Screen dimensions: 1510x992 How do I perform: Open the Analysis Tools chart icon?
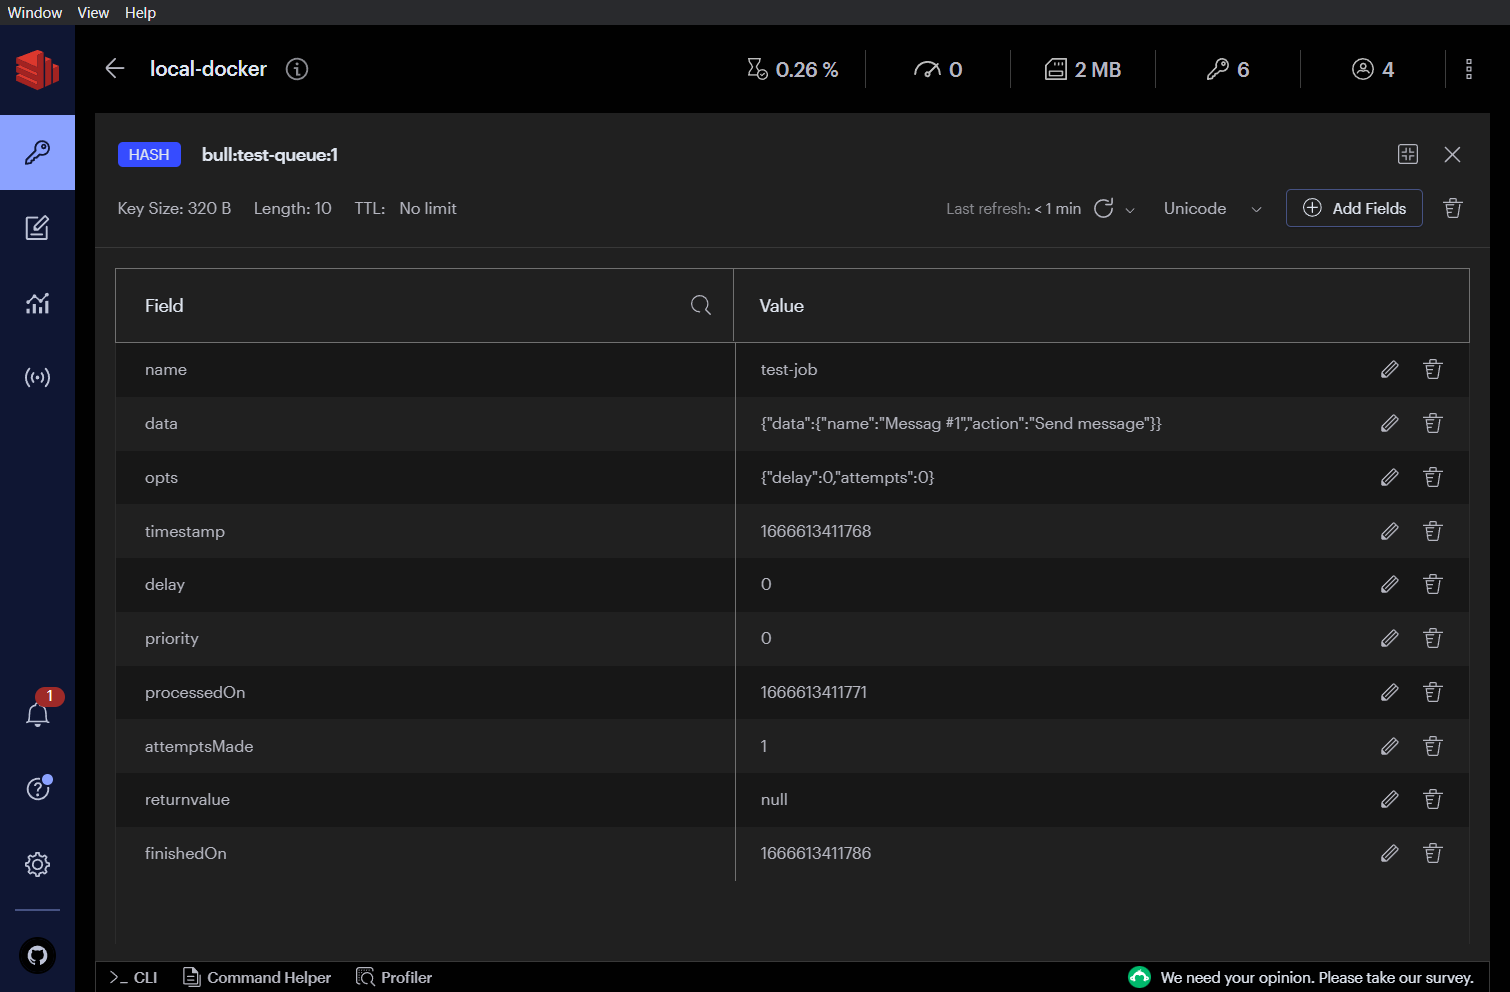(37, 303)
